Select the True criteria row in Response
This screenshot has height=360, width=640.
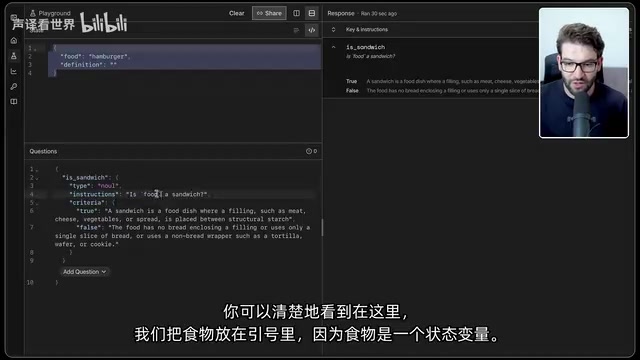[x=442, y=81]
